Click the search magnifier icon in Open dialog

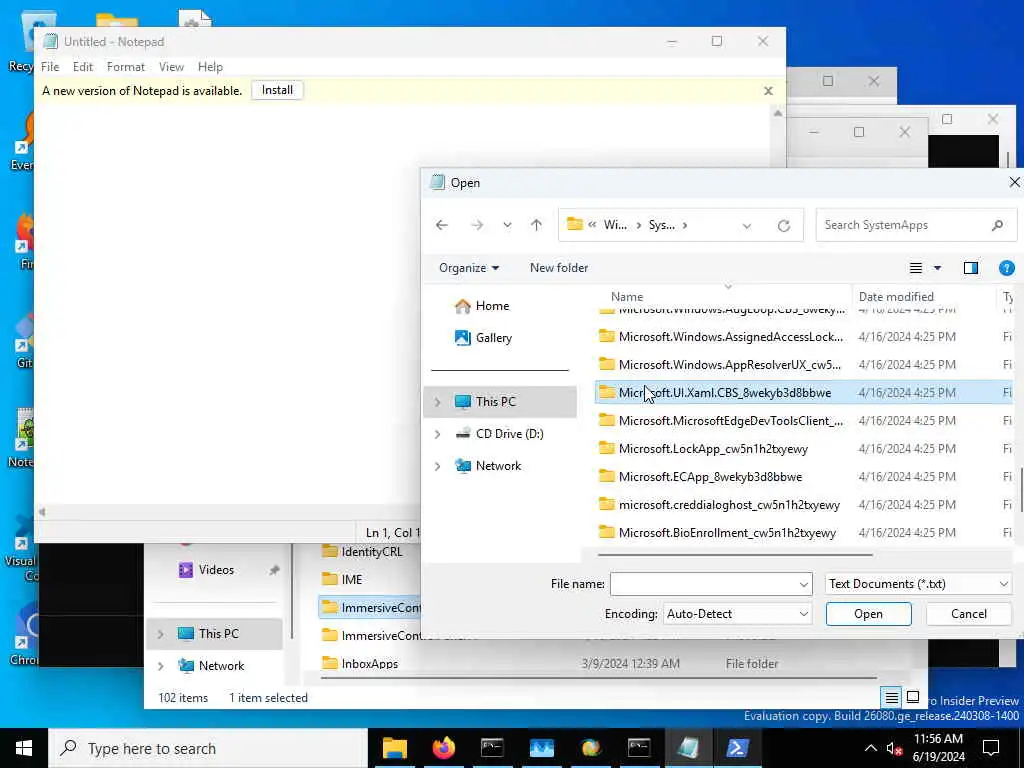[x=997, y=225]
